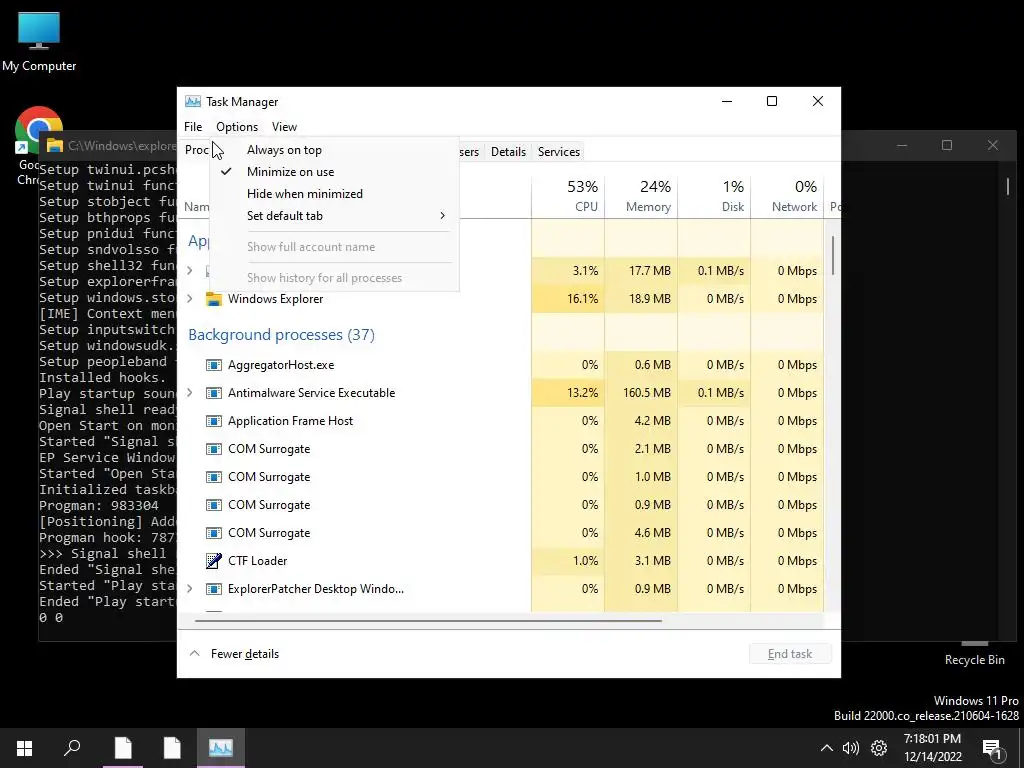Collapse with Fewer details chevron

[x=194, y=654]
